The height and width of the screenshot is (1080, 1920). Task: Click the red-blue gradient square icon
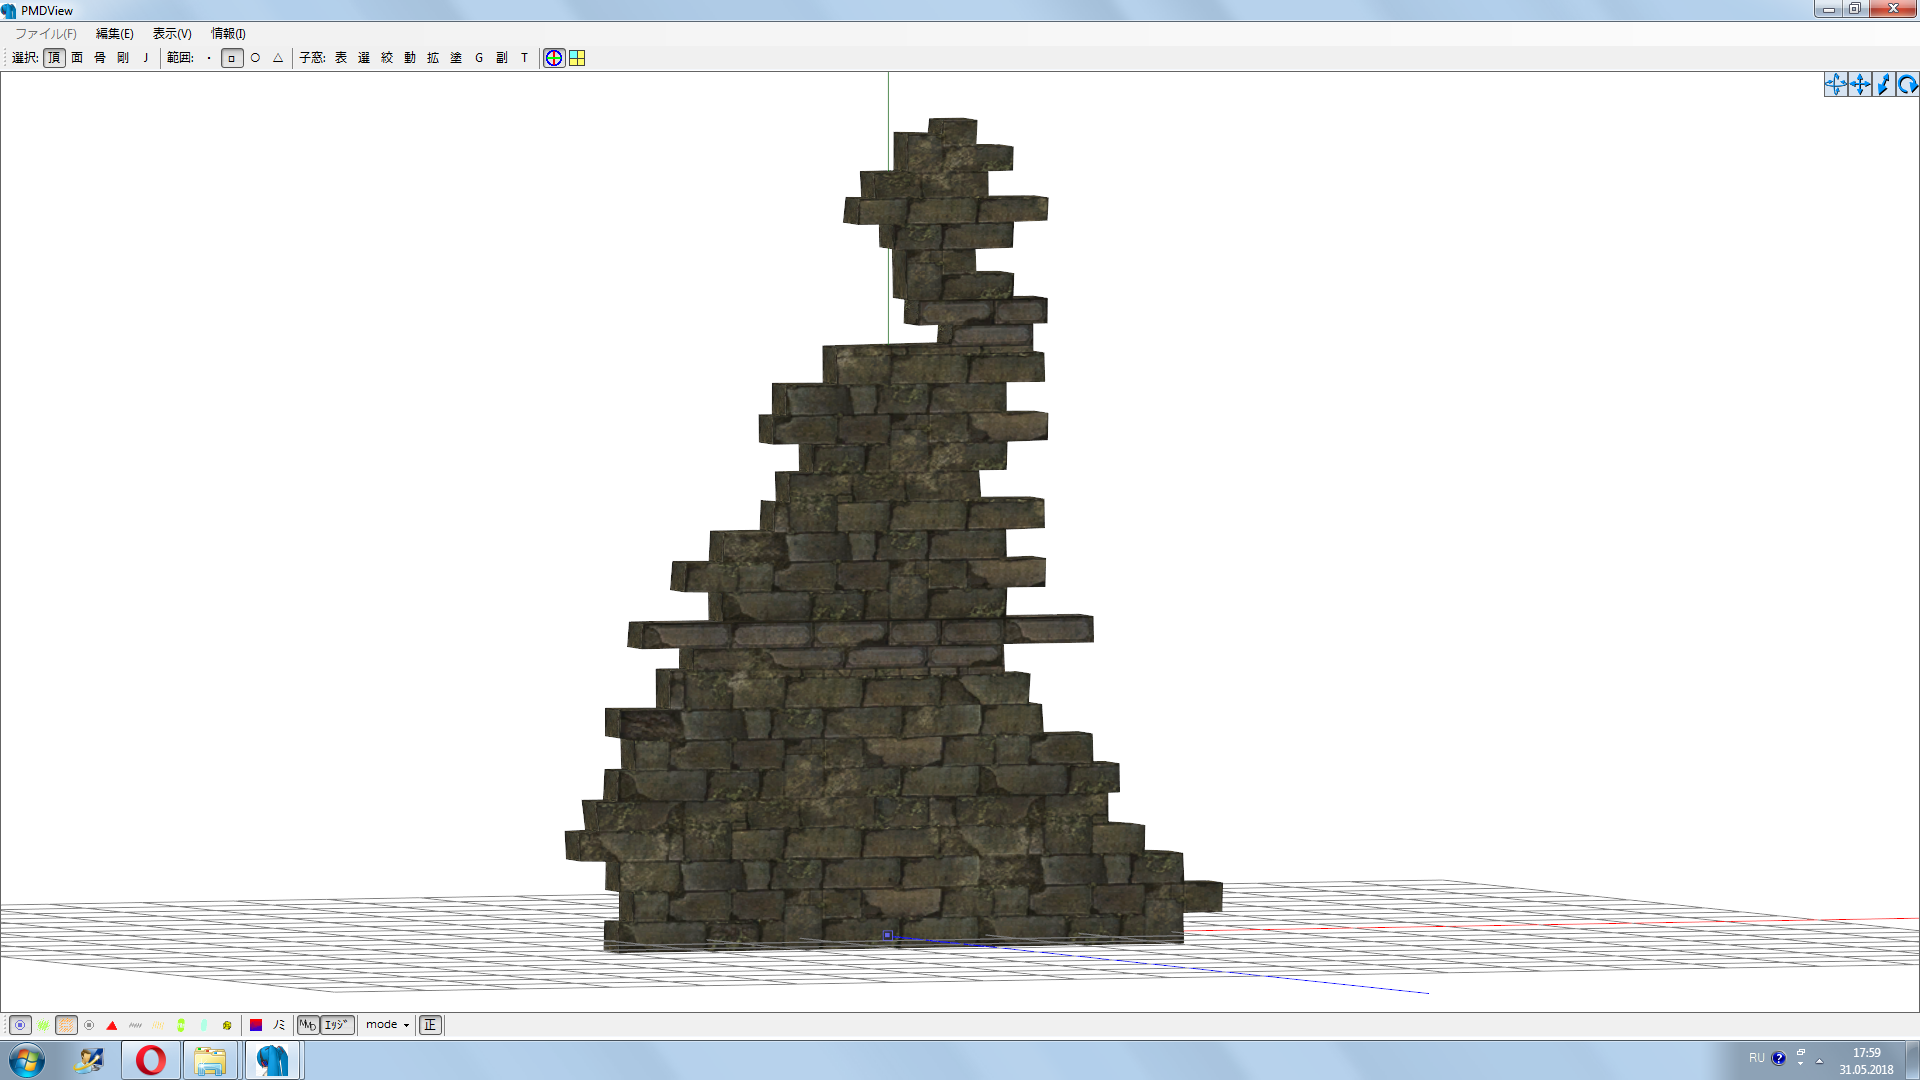[256, 1025]
